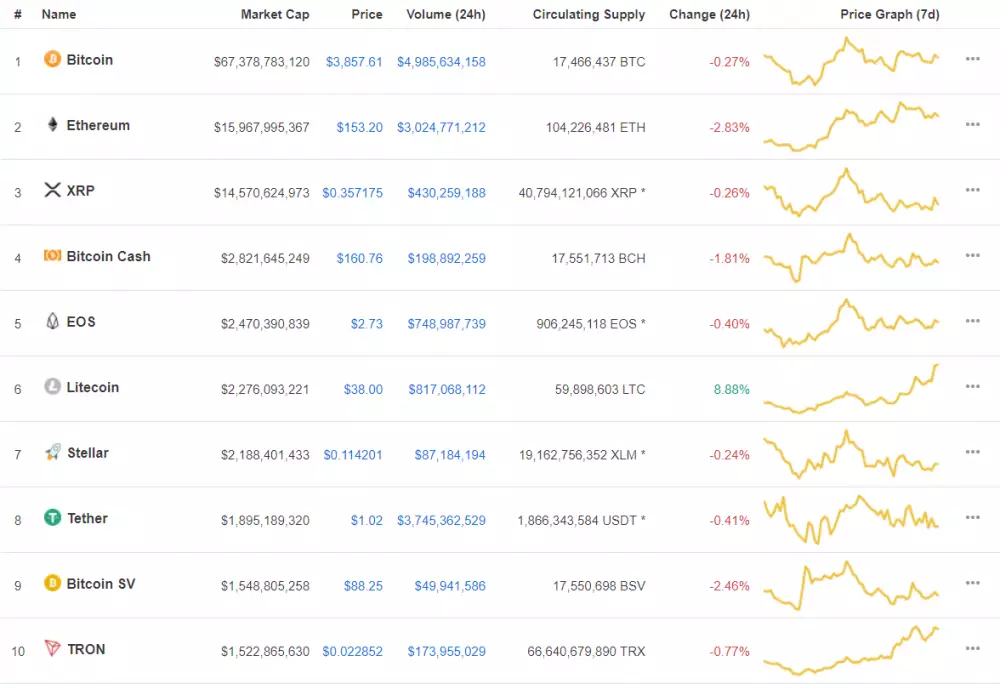1000x684 pixels.
Task: Click the Stellar rocket icon
Action: 51,452
